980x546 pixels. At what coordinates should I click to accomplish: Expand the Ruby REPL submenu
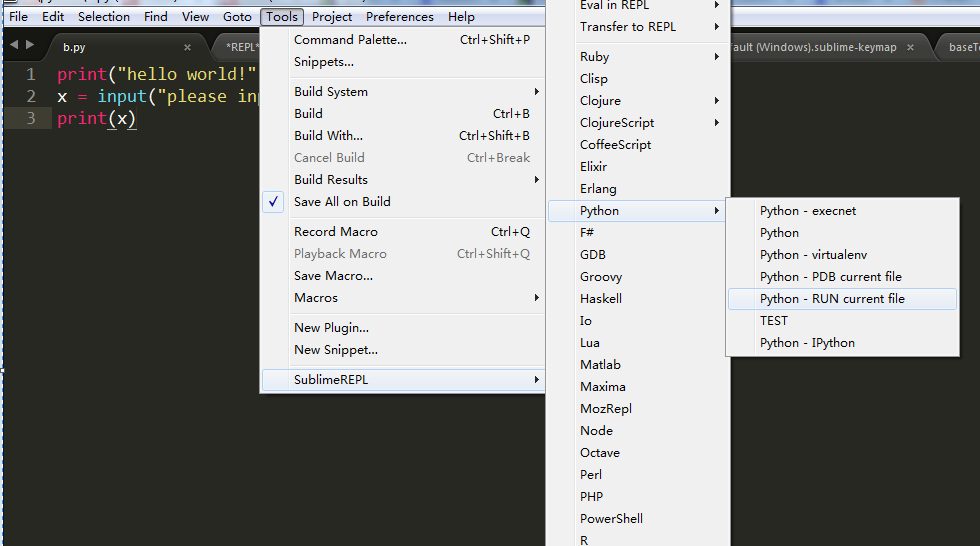[638, 57]
